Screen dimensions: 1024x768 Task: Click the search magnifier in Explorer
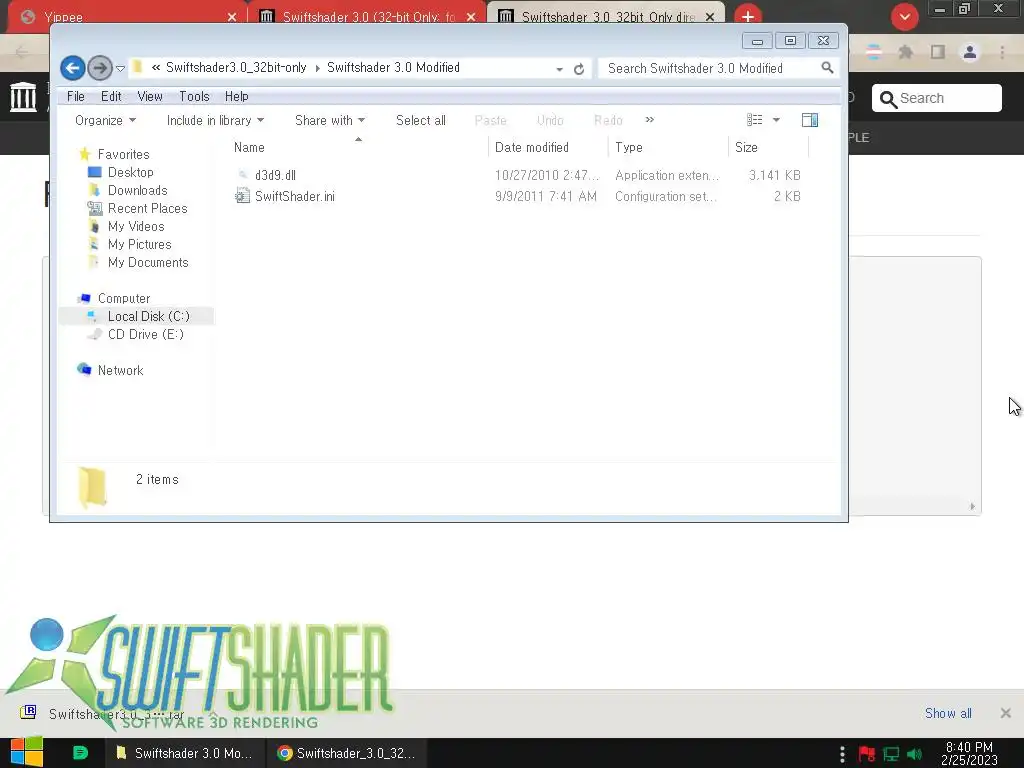(x=827, y=68)
